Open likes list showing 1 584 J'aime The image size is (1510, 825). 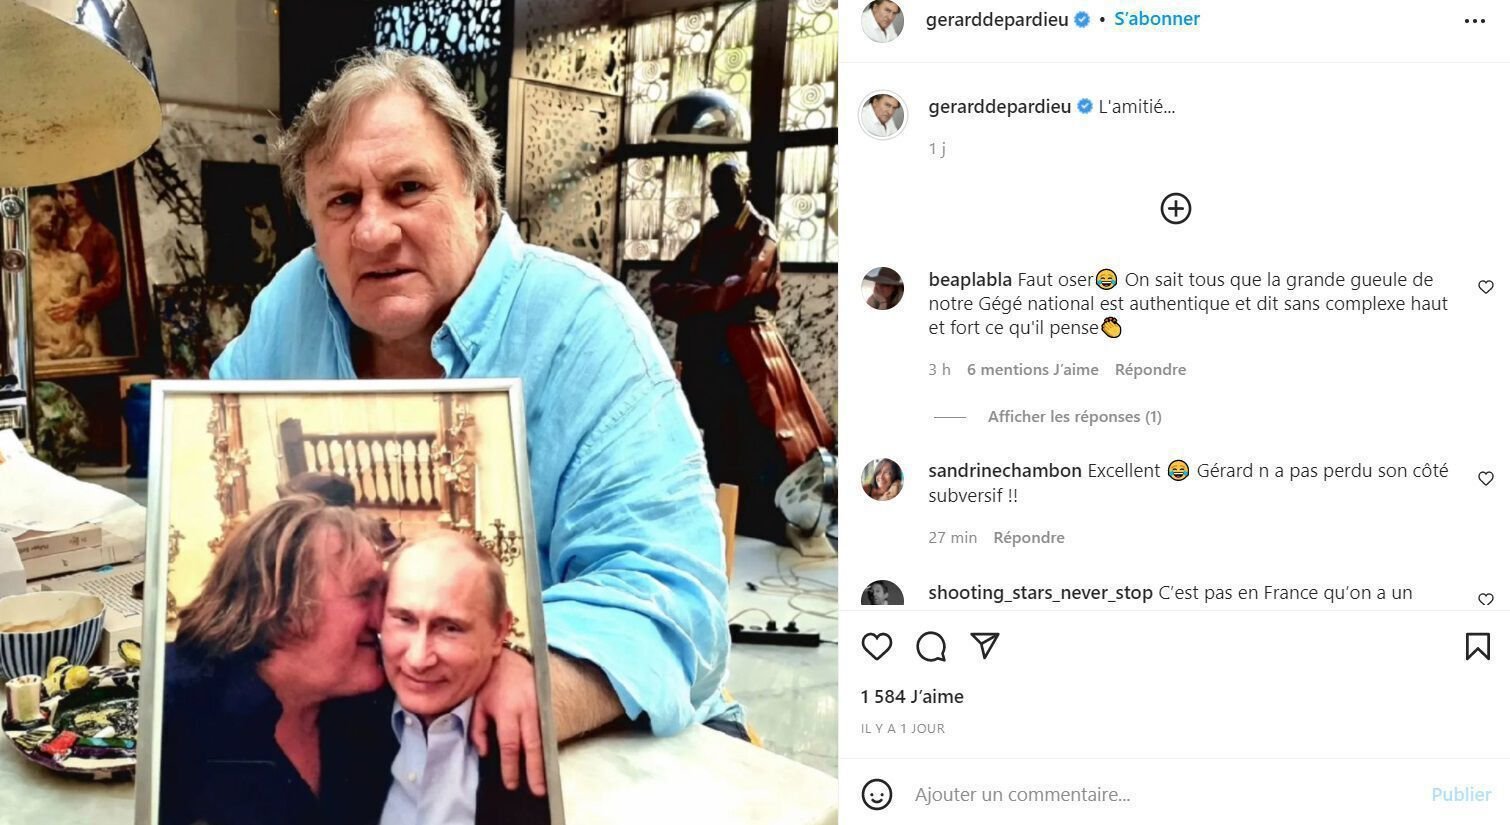pos(912,697)
